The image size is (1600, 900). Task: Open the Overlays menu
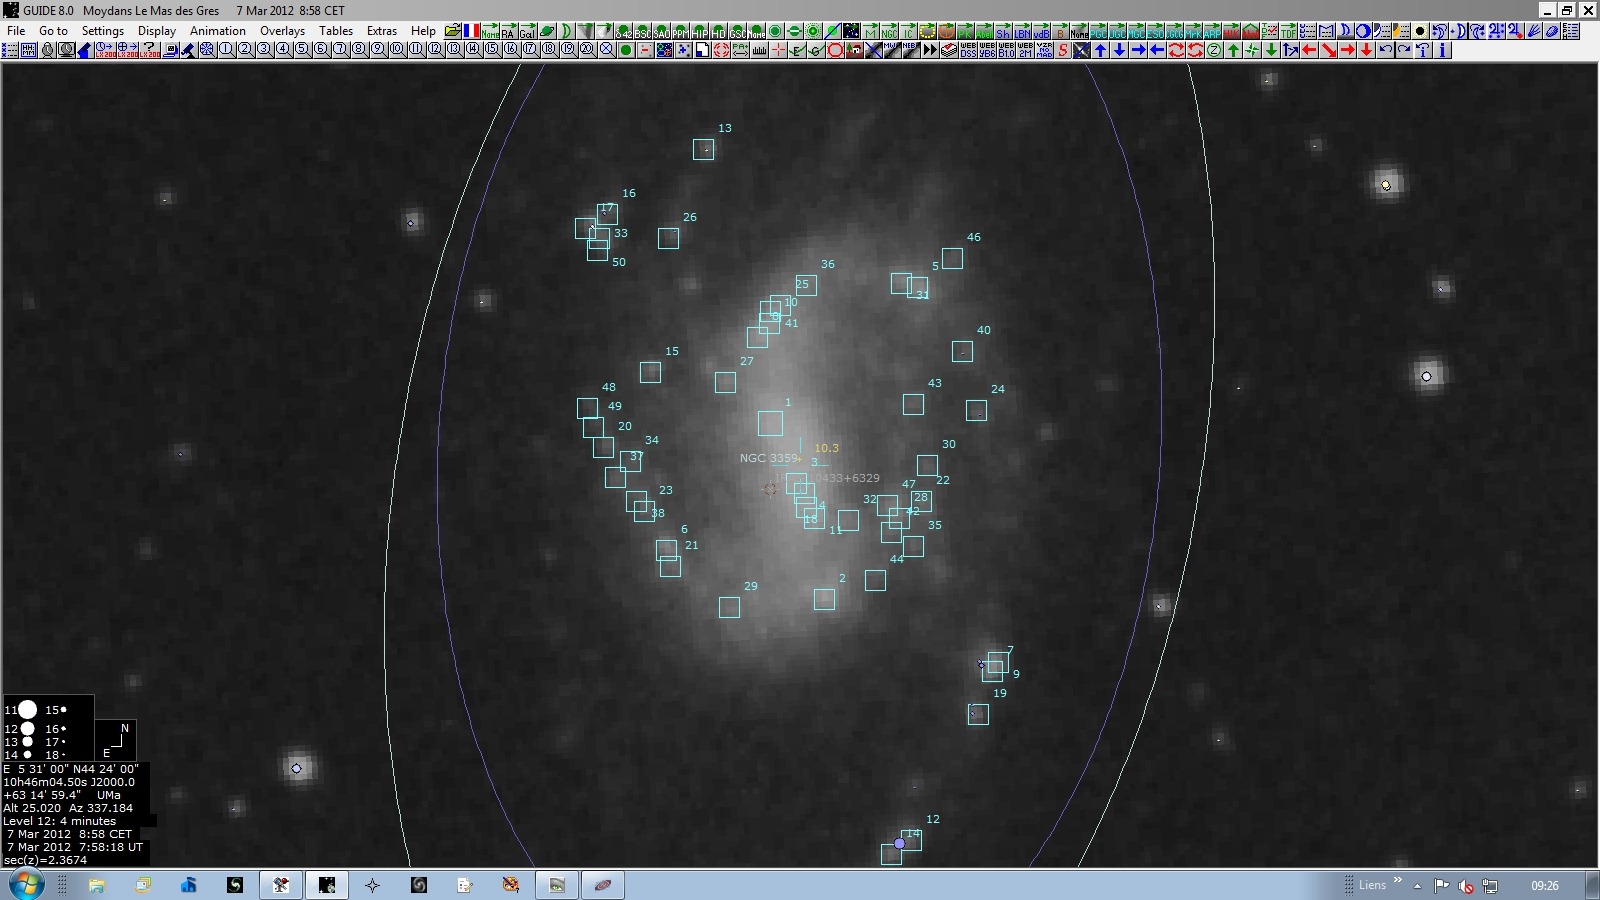[x=282, y=31]
